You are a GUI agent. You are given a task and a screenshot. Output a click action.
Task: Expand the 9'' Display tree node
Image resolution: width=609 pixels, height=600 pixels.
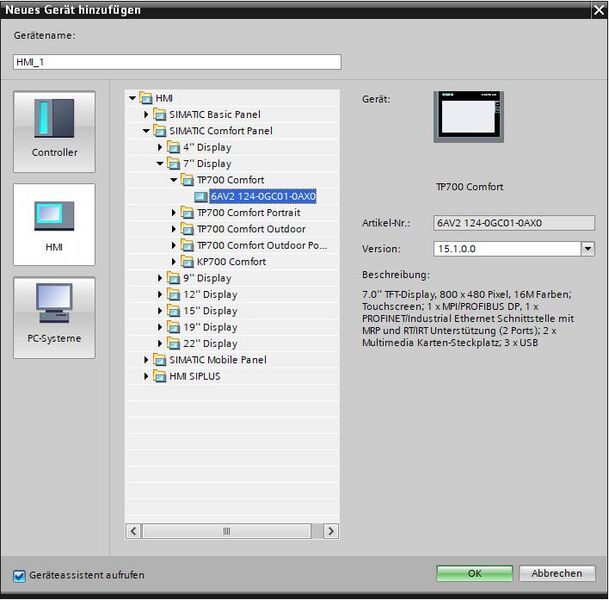(x=160, y=278)
